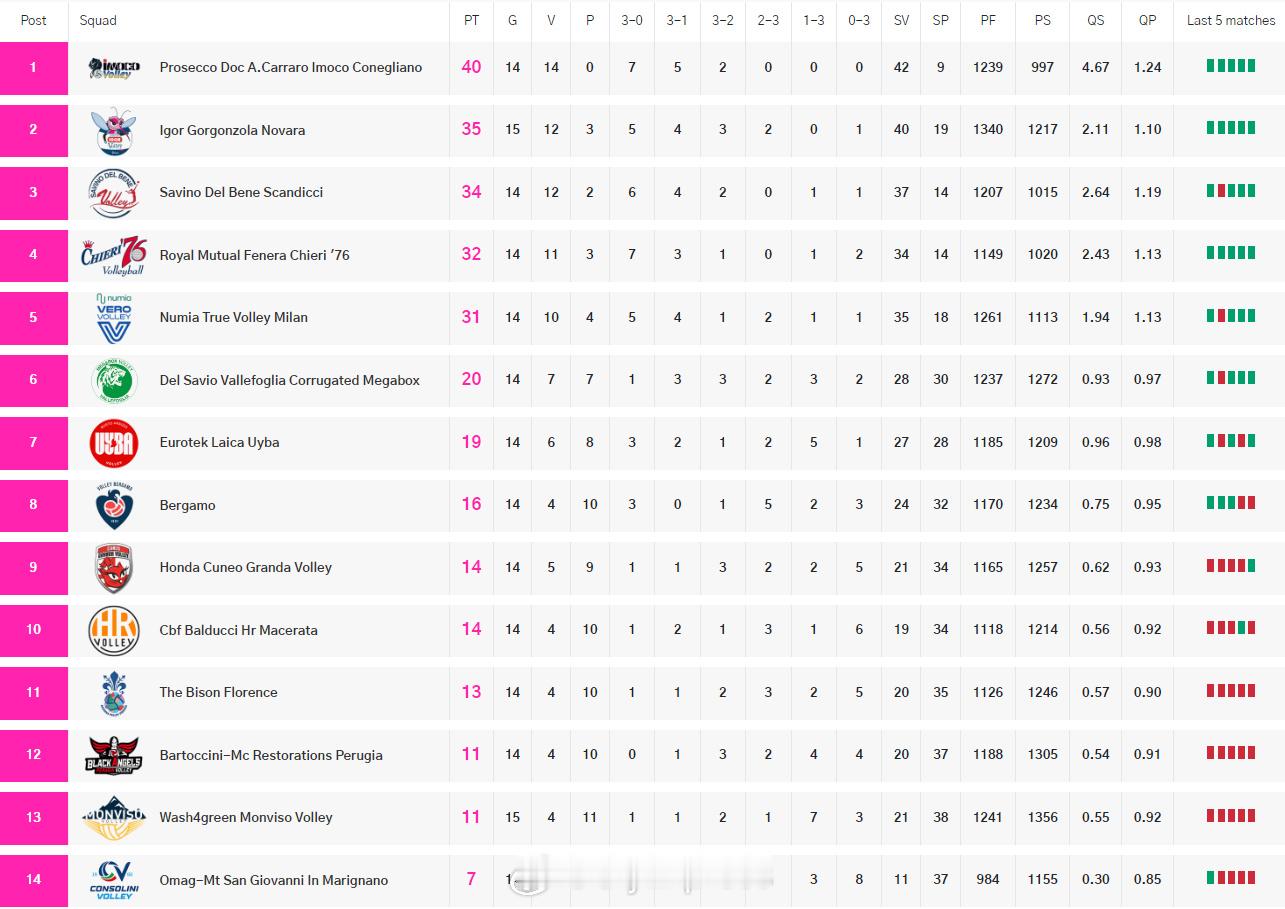Screen dimensions: 1285x909
Task: Click the PT points column header
Action: pos(471,20)
